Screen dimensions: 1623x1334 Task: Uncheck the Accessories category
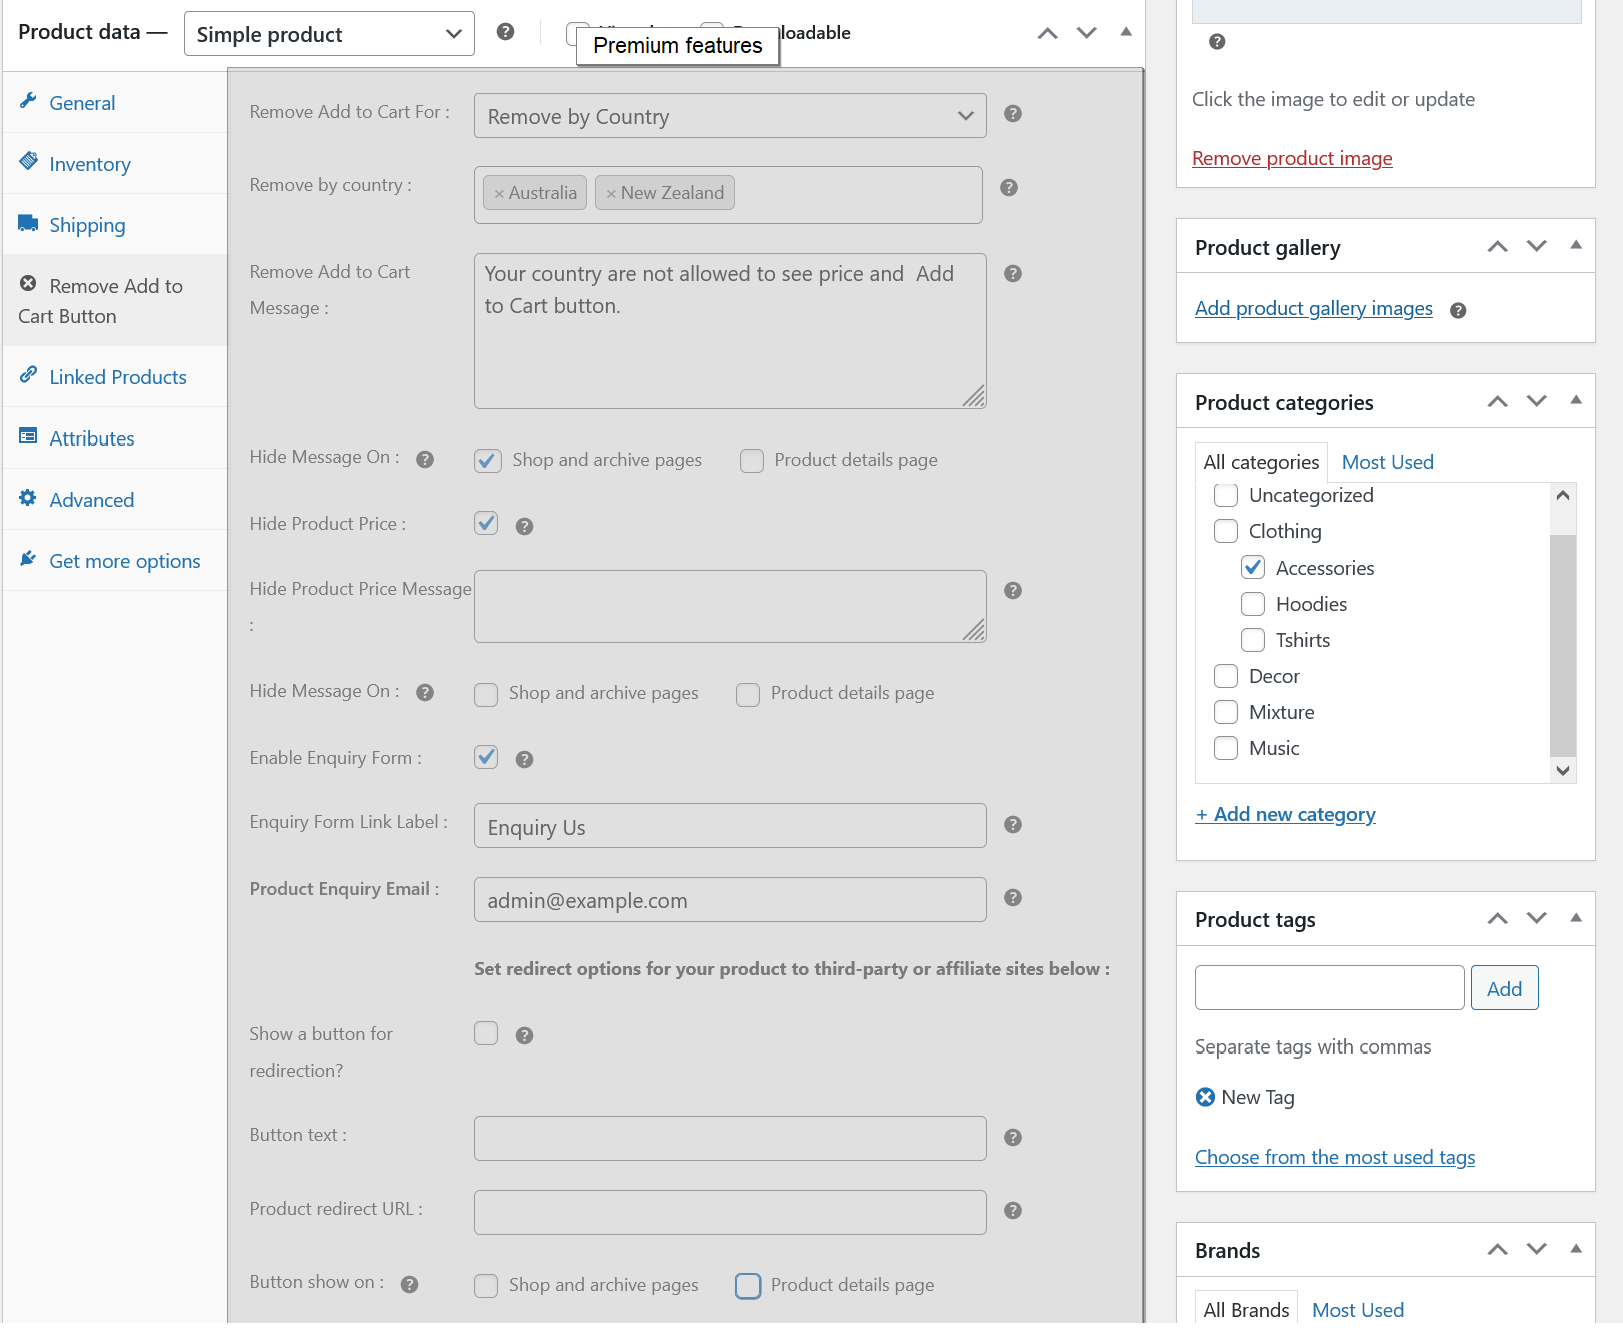point(1253,568)
